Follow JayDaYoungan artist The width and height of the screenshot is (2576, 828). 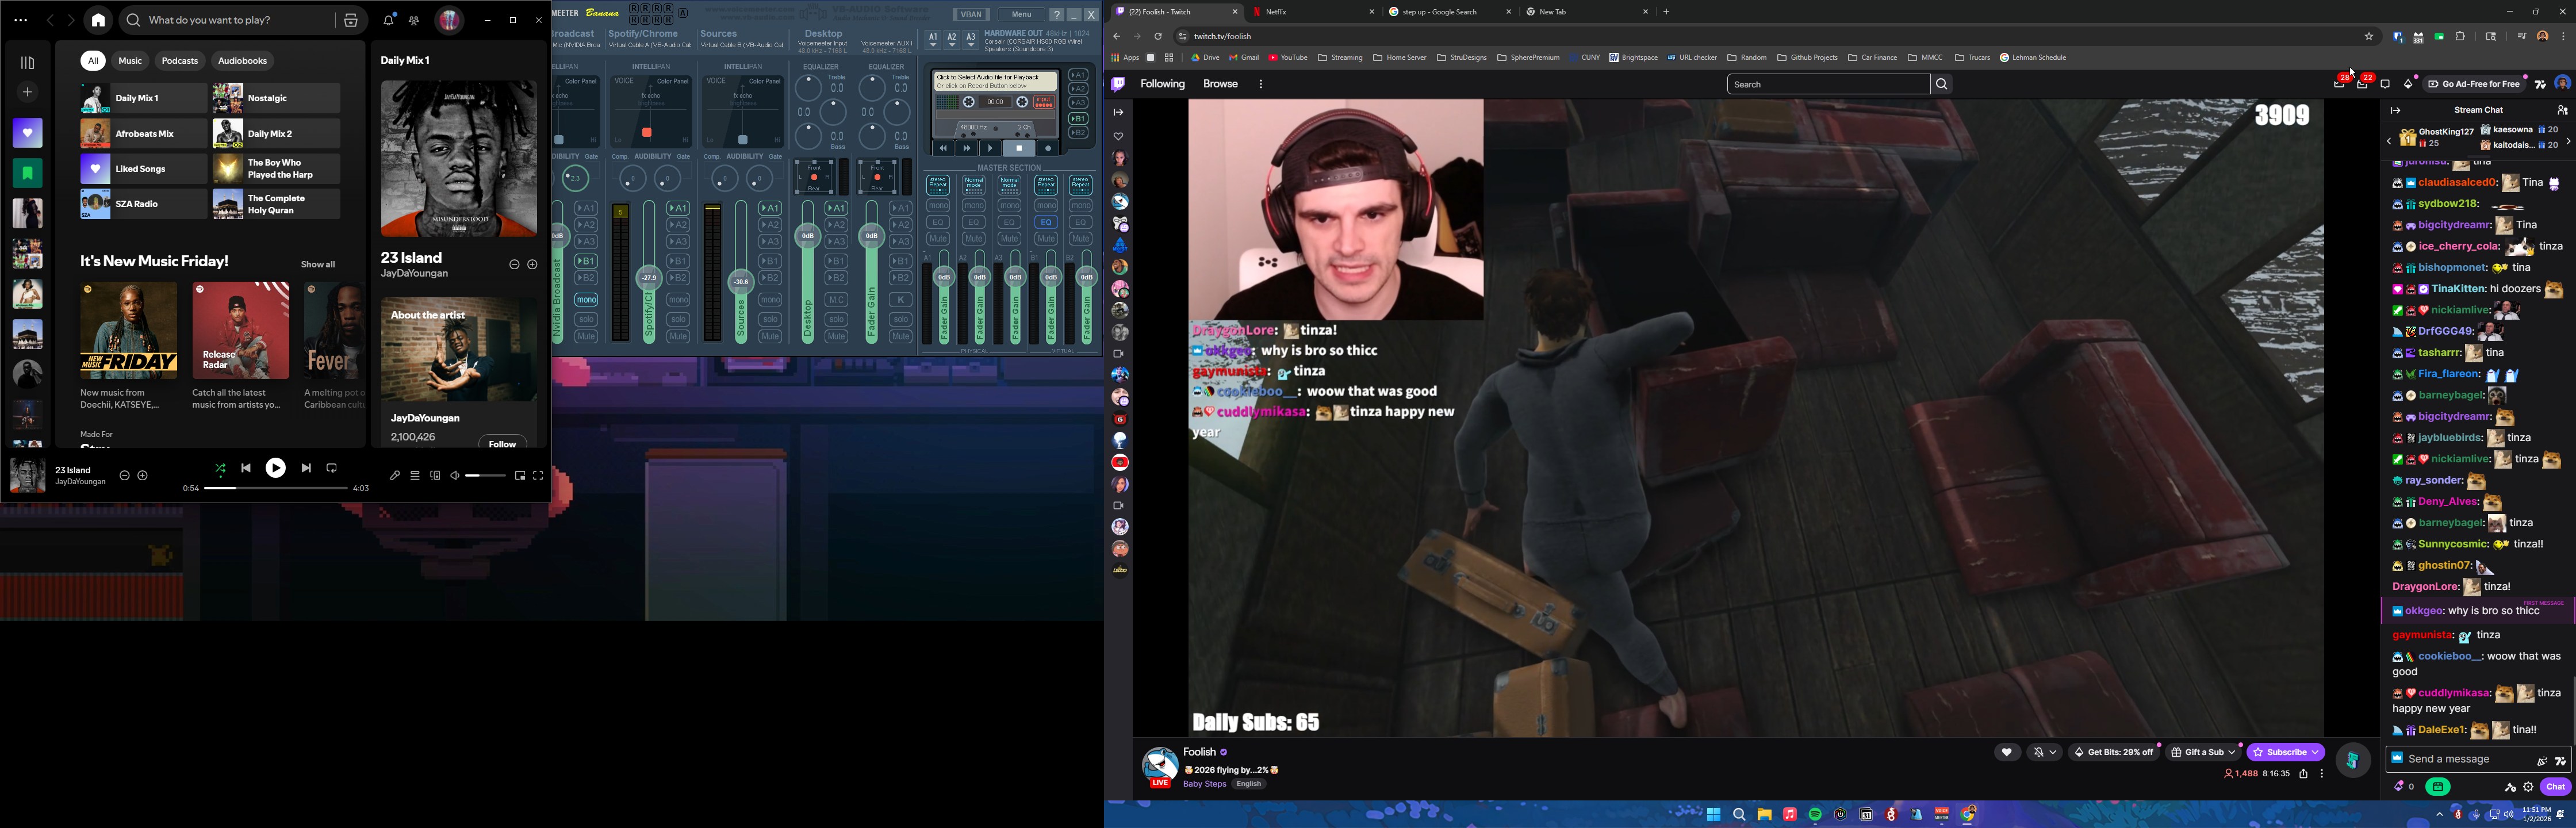pyautogui.click(x=502, y=443)
